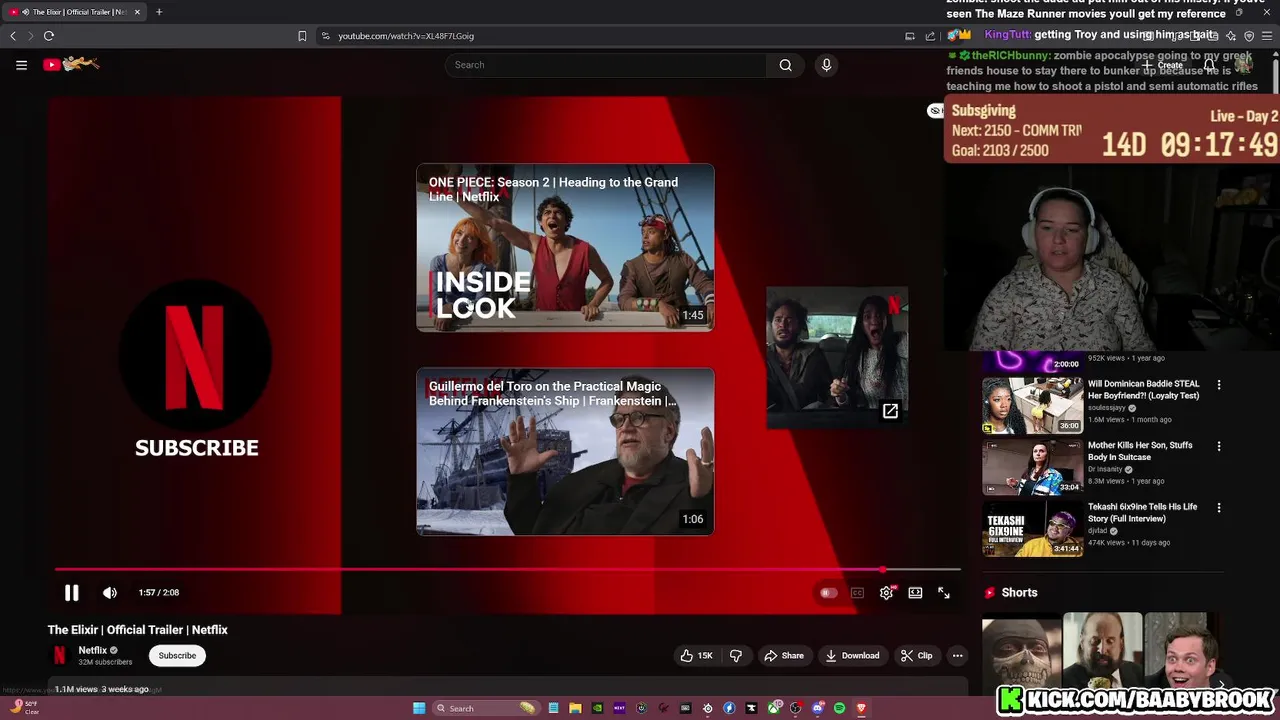Like the video (15K thumbs up)

click(x=697, y=656)
